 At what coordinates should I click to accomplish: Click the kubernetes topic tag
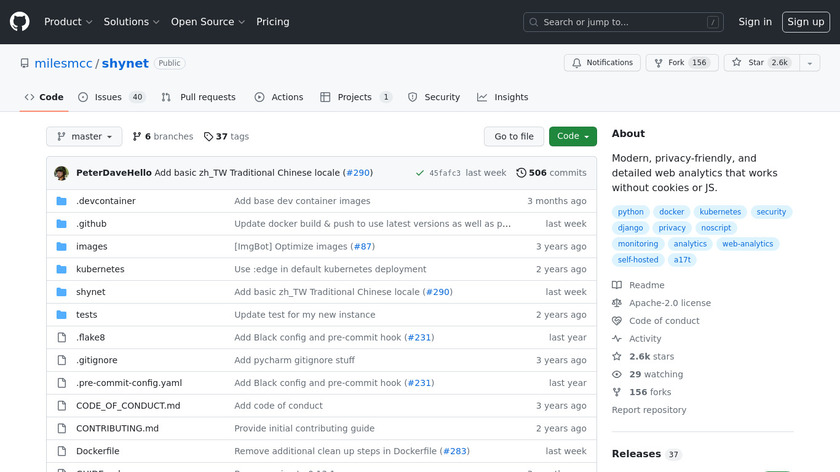(x=720, y=212)
